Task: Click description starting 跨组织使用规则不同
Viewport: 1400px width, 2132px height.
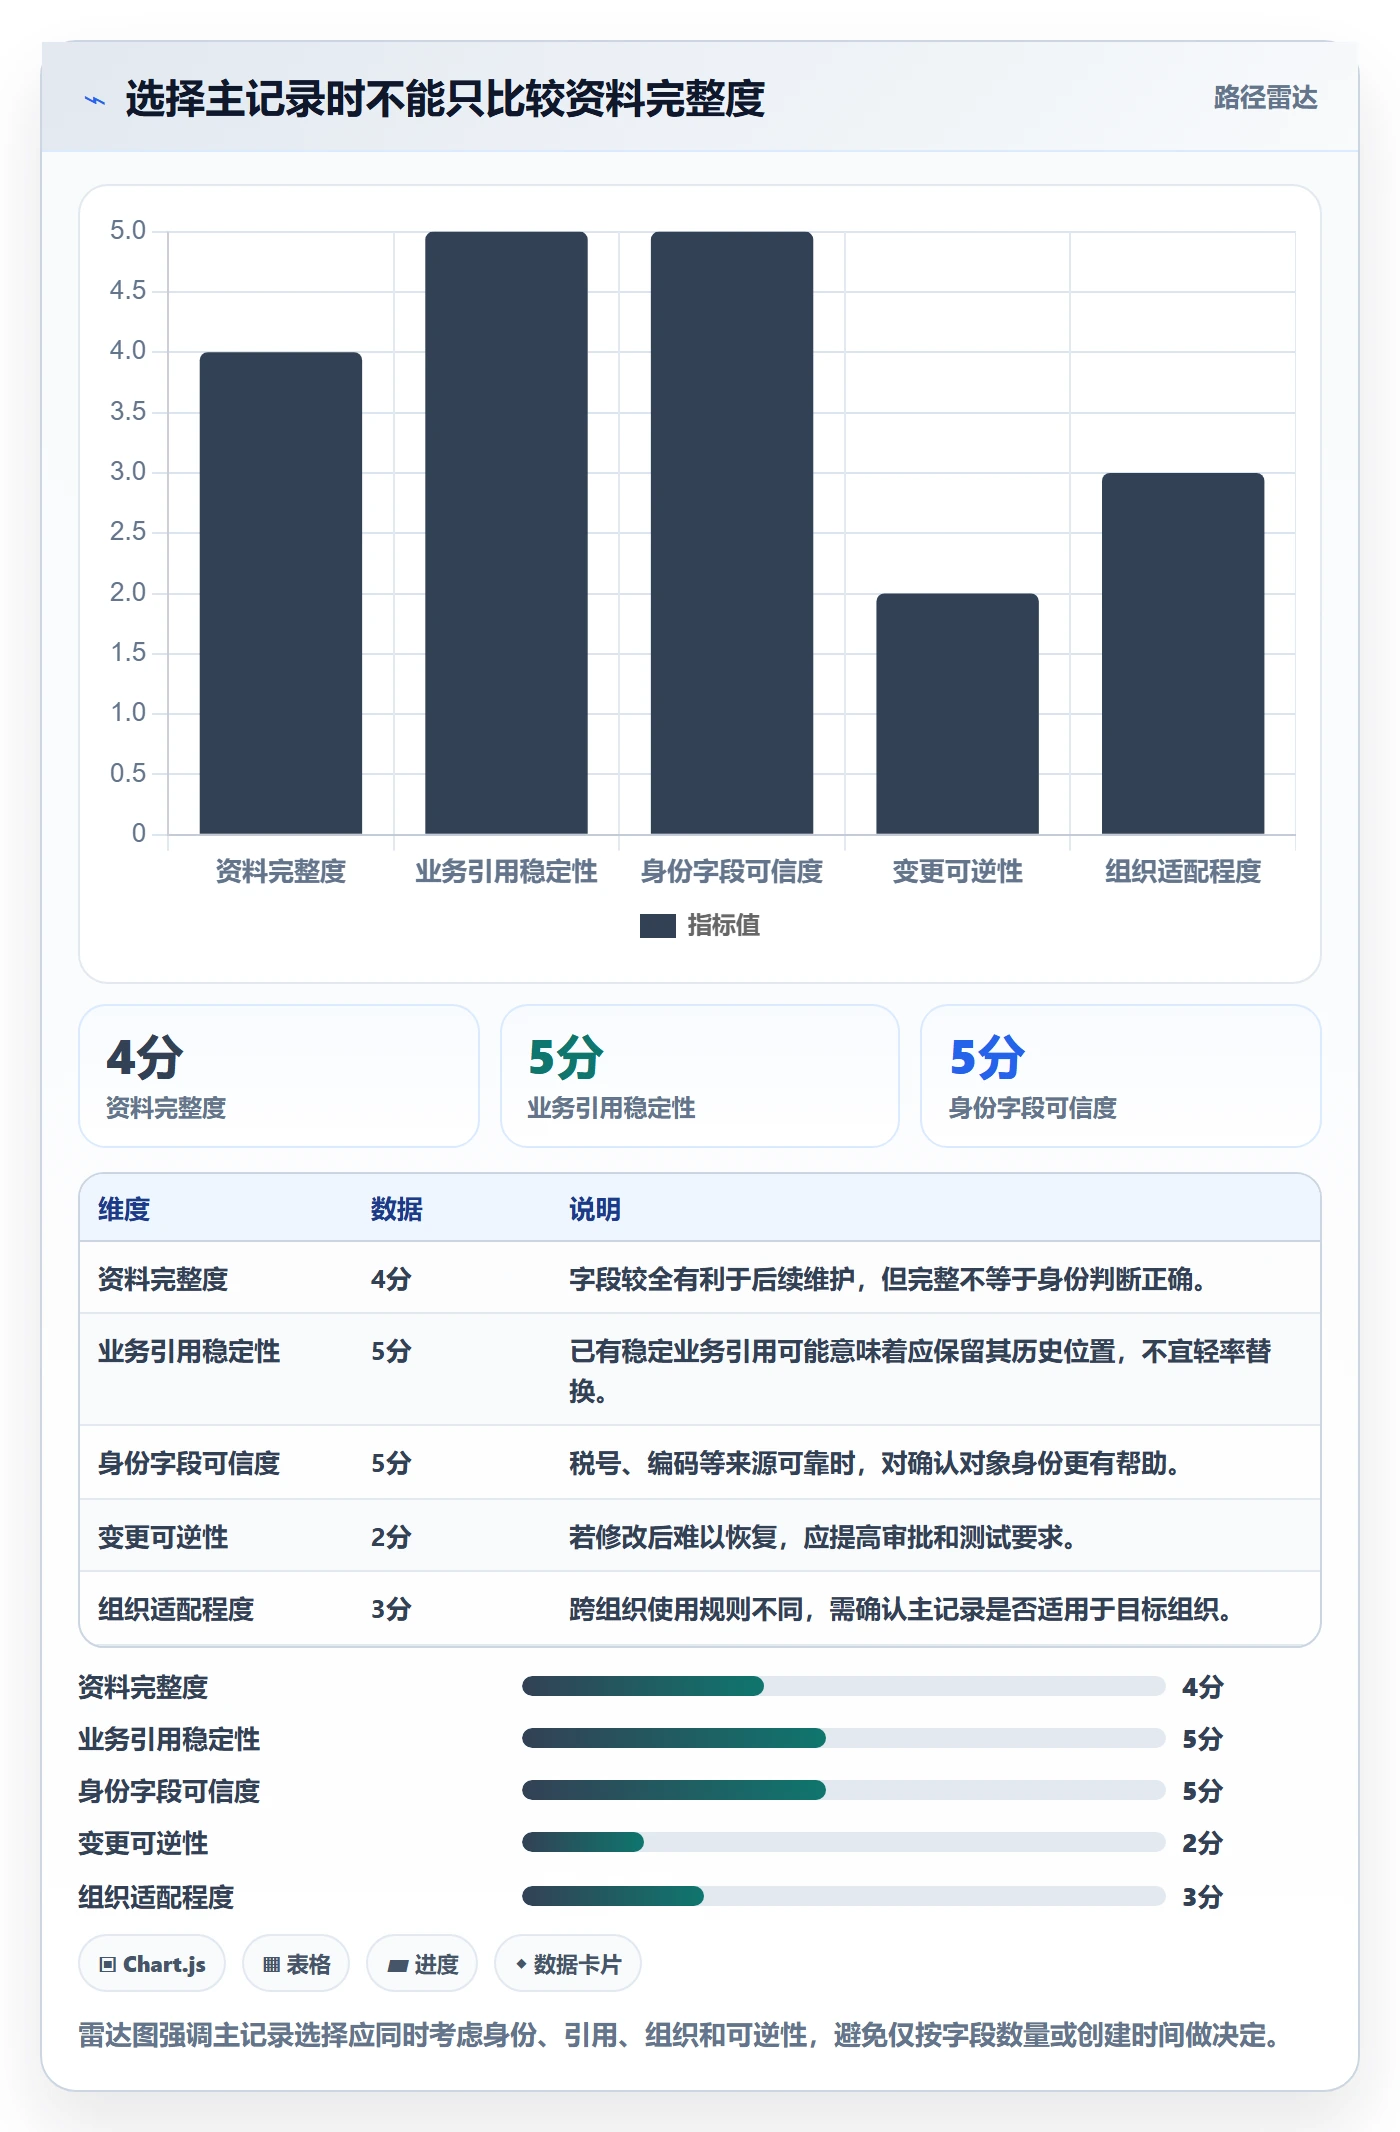Action: [900, 1609]
